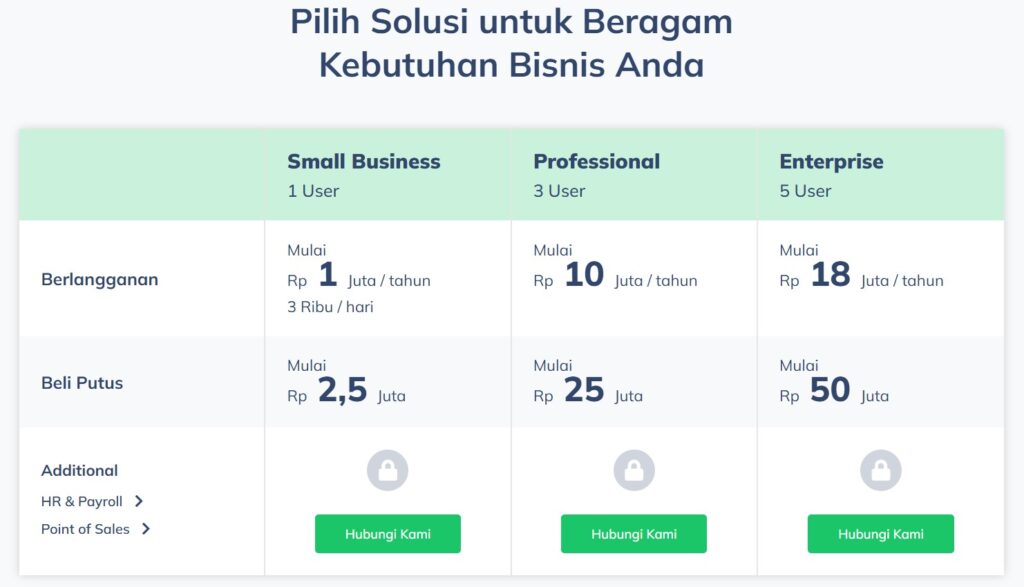Open the Point of Sales link
This screenshot has width=1024, height=587.
[85, 529]
